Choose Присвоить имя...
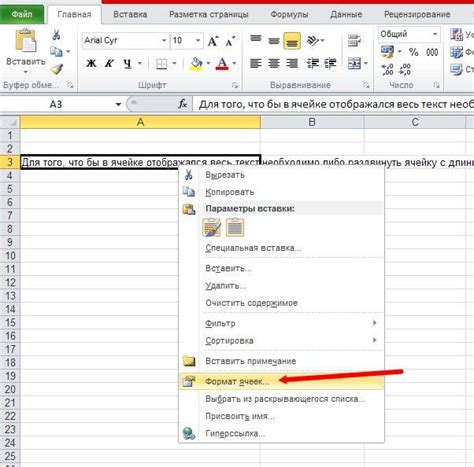The height and width of the screenshot is (467, 474). coord(281,416)
